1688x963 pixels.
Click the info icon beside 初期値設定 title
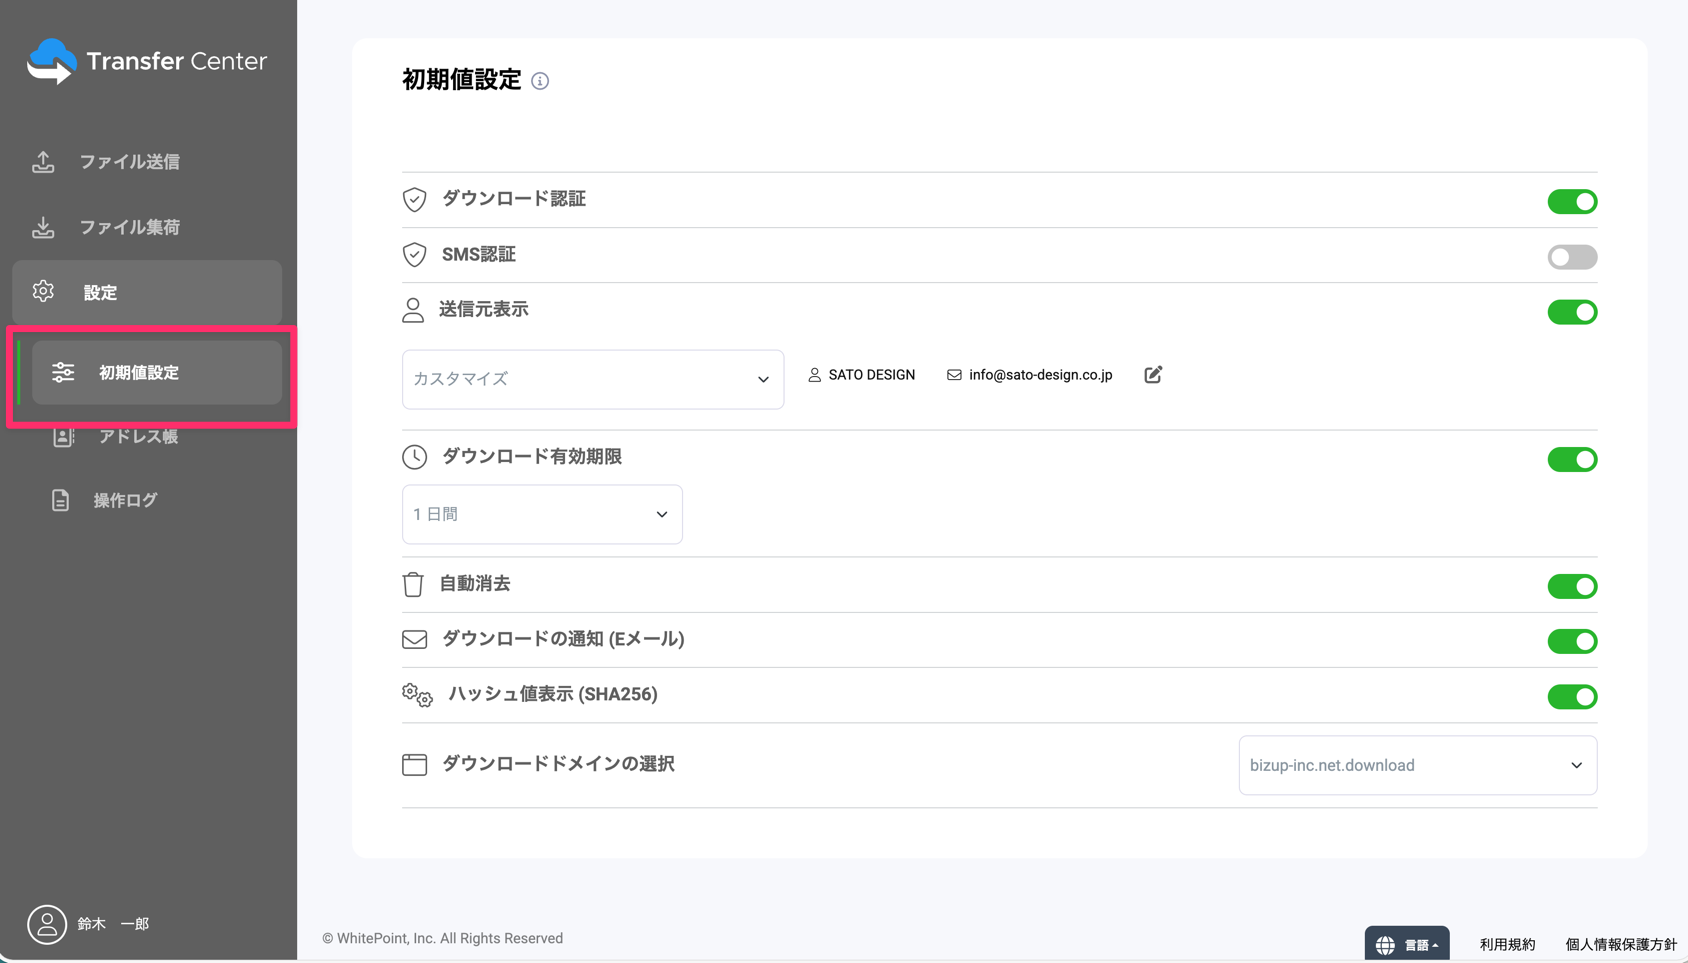pyautogui.click(x=540, y=81)
